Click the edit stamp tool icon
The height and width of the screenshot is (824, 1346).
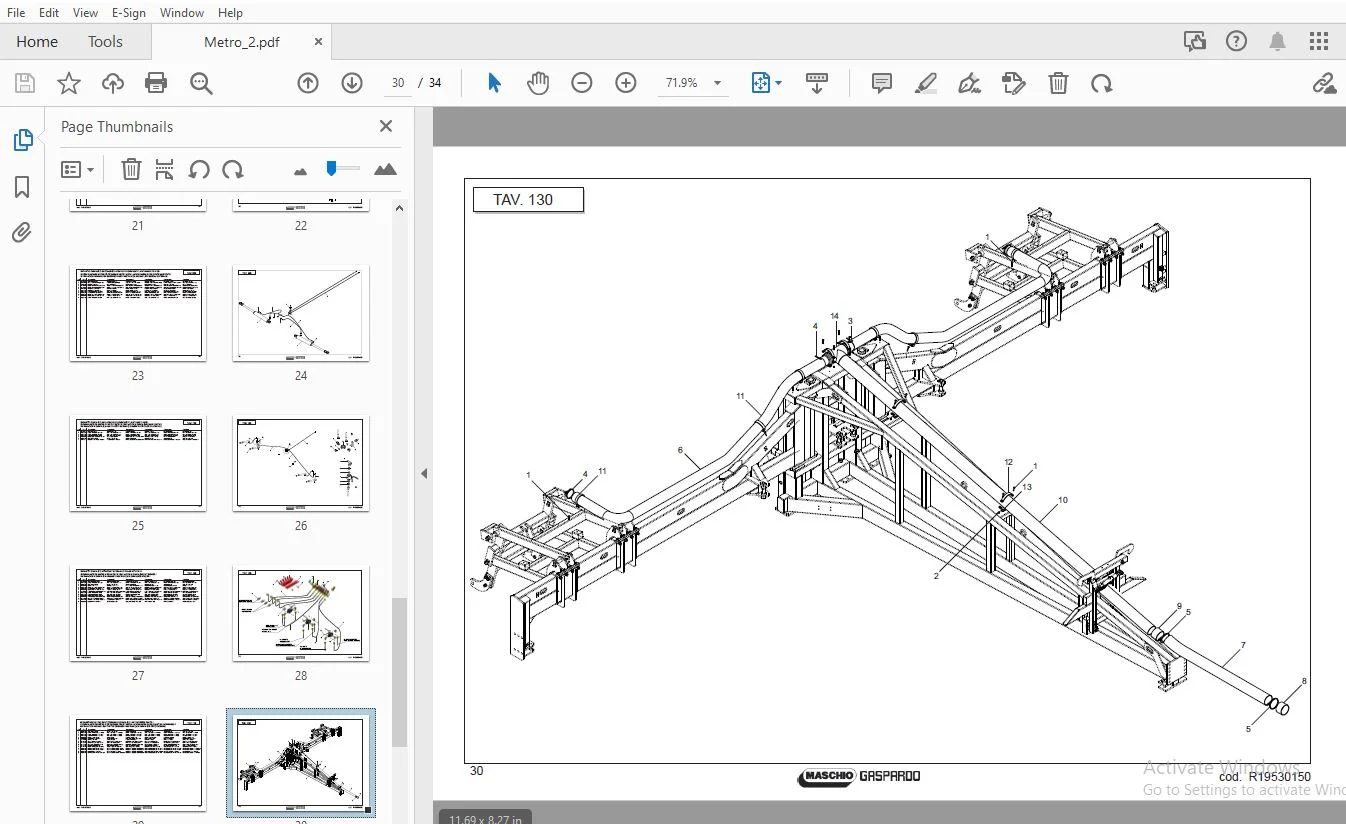[1014, 83]
